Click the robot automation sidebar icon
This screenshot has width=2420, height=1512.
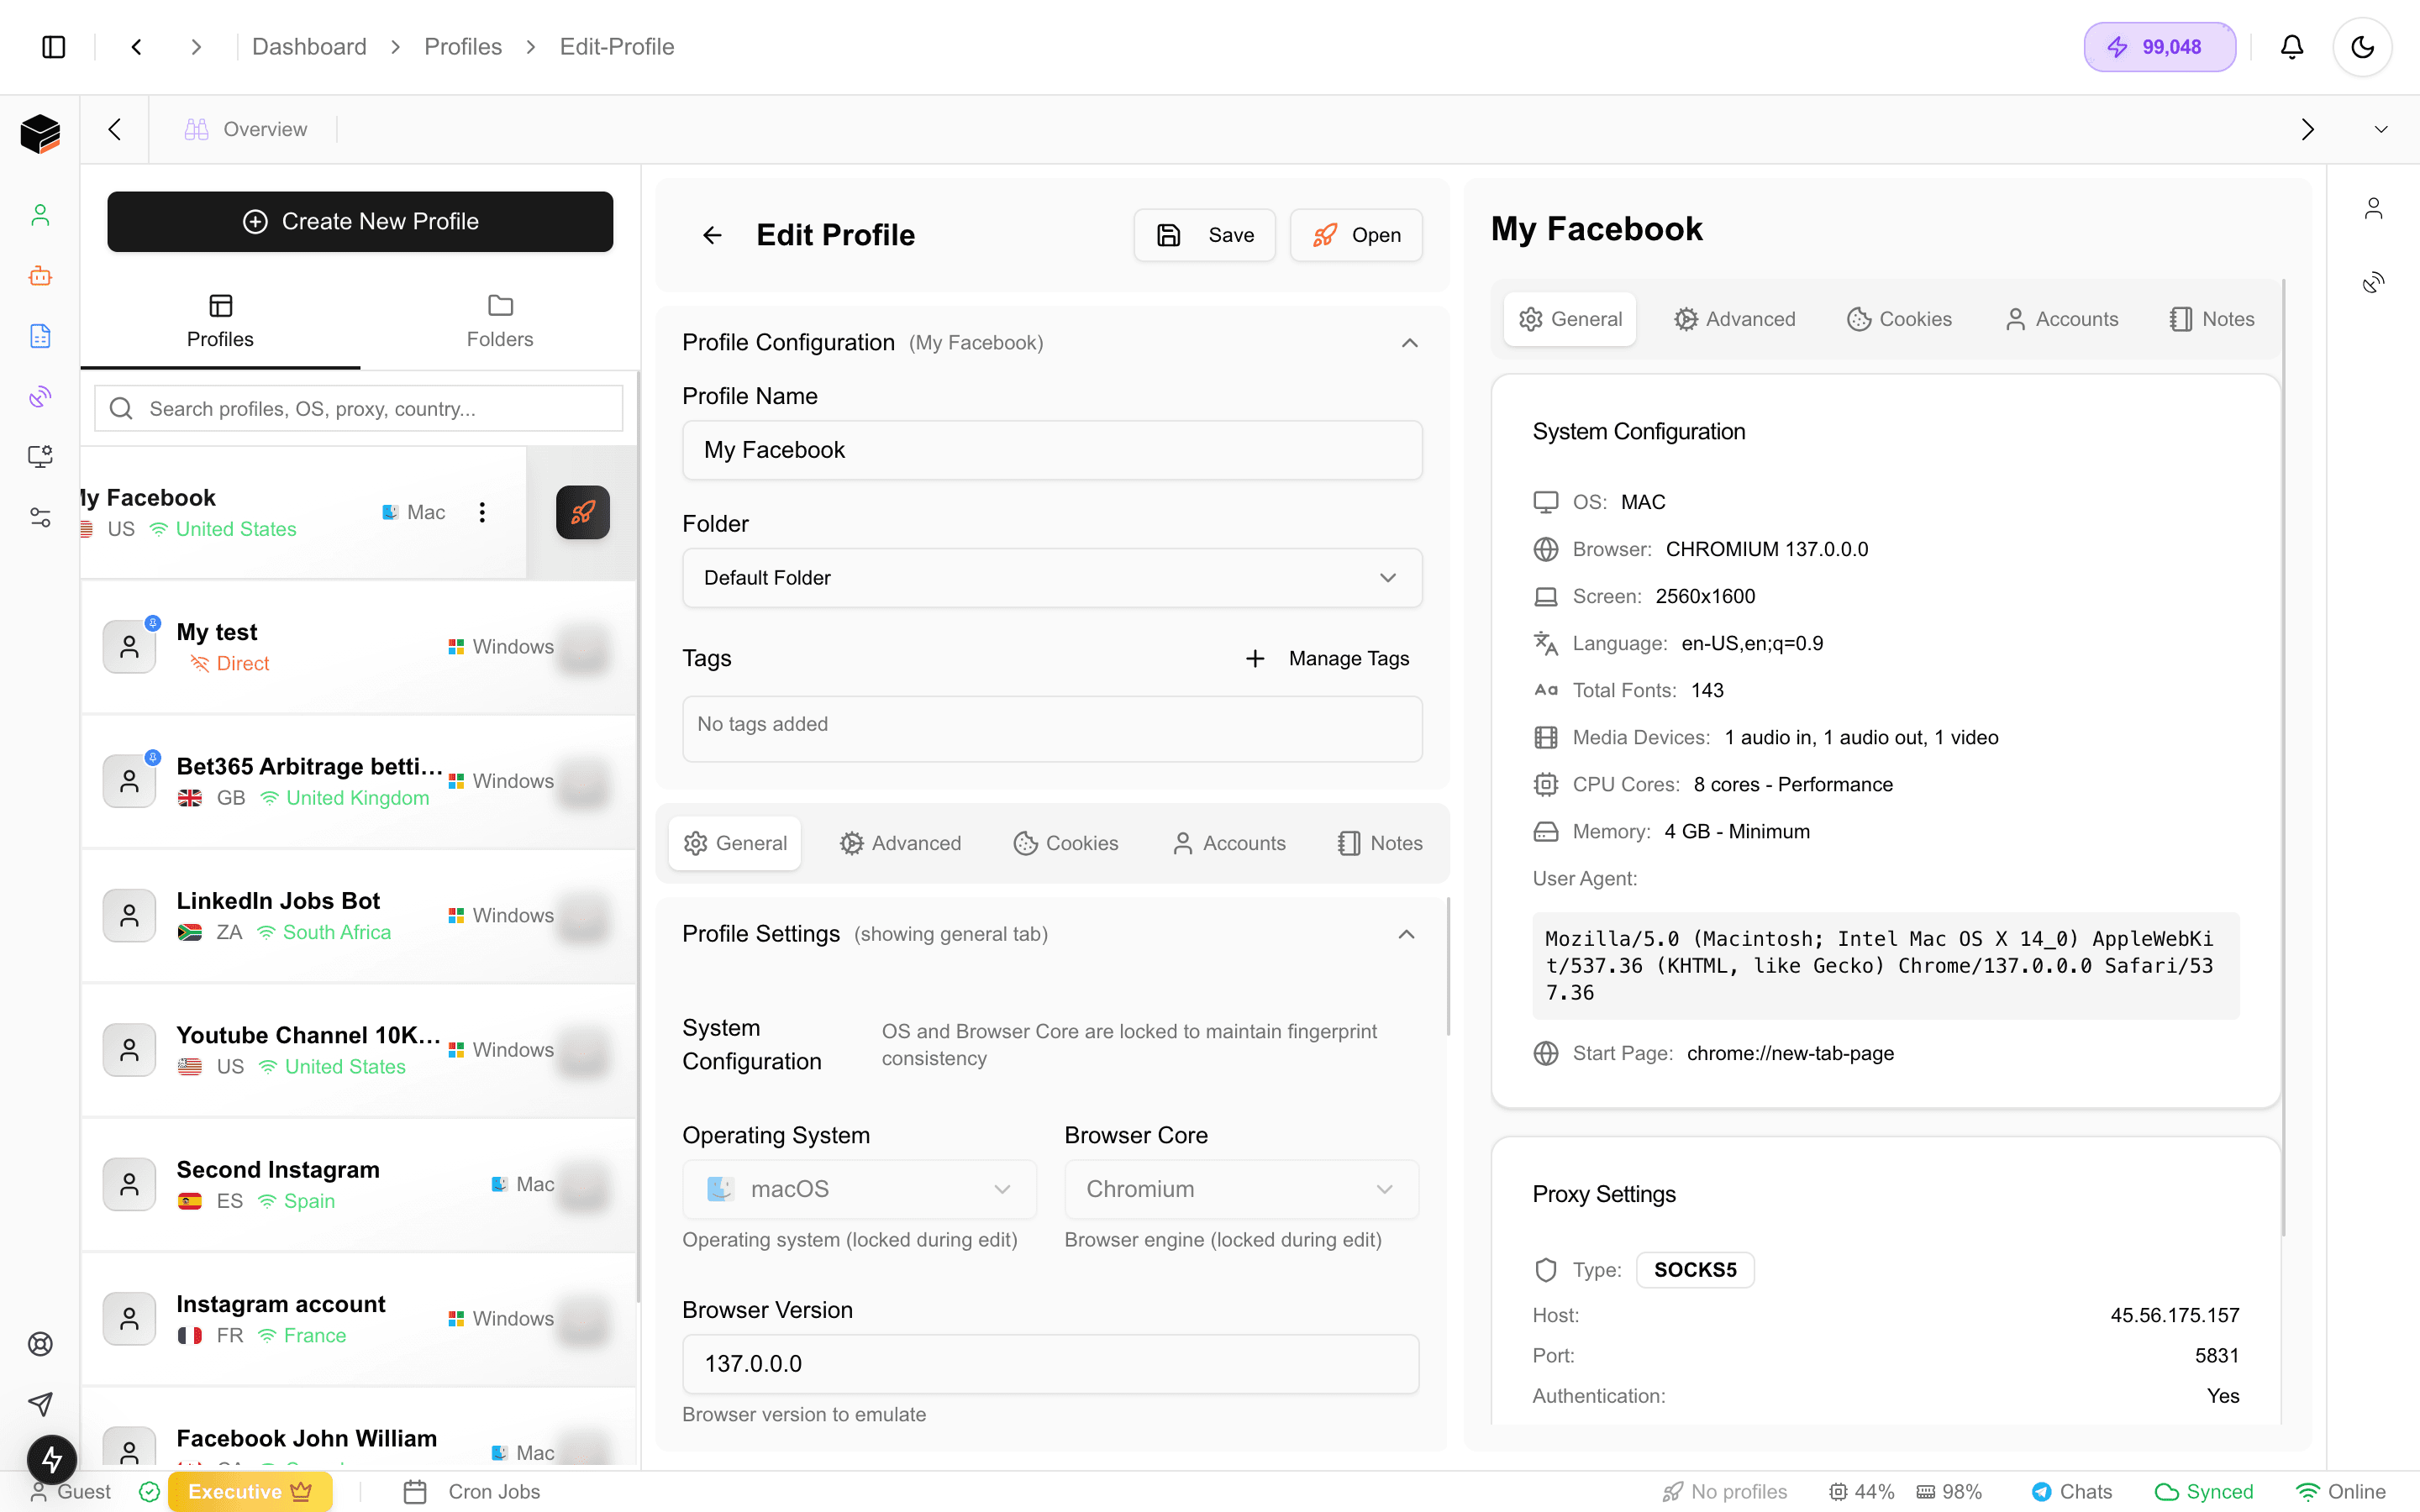pos(40,276)
